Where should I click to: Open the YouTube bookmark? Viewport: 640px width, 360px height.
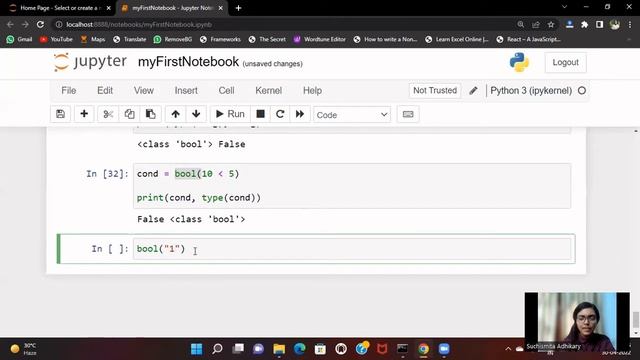point(56,39)
